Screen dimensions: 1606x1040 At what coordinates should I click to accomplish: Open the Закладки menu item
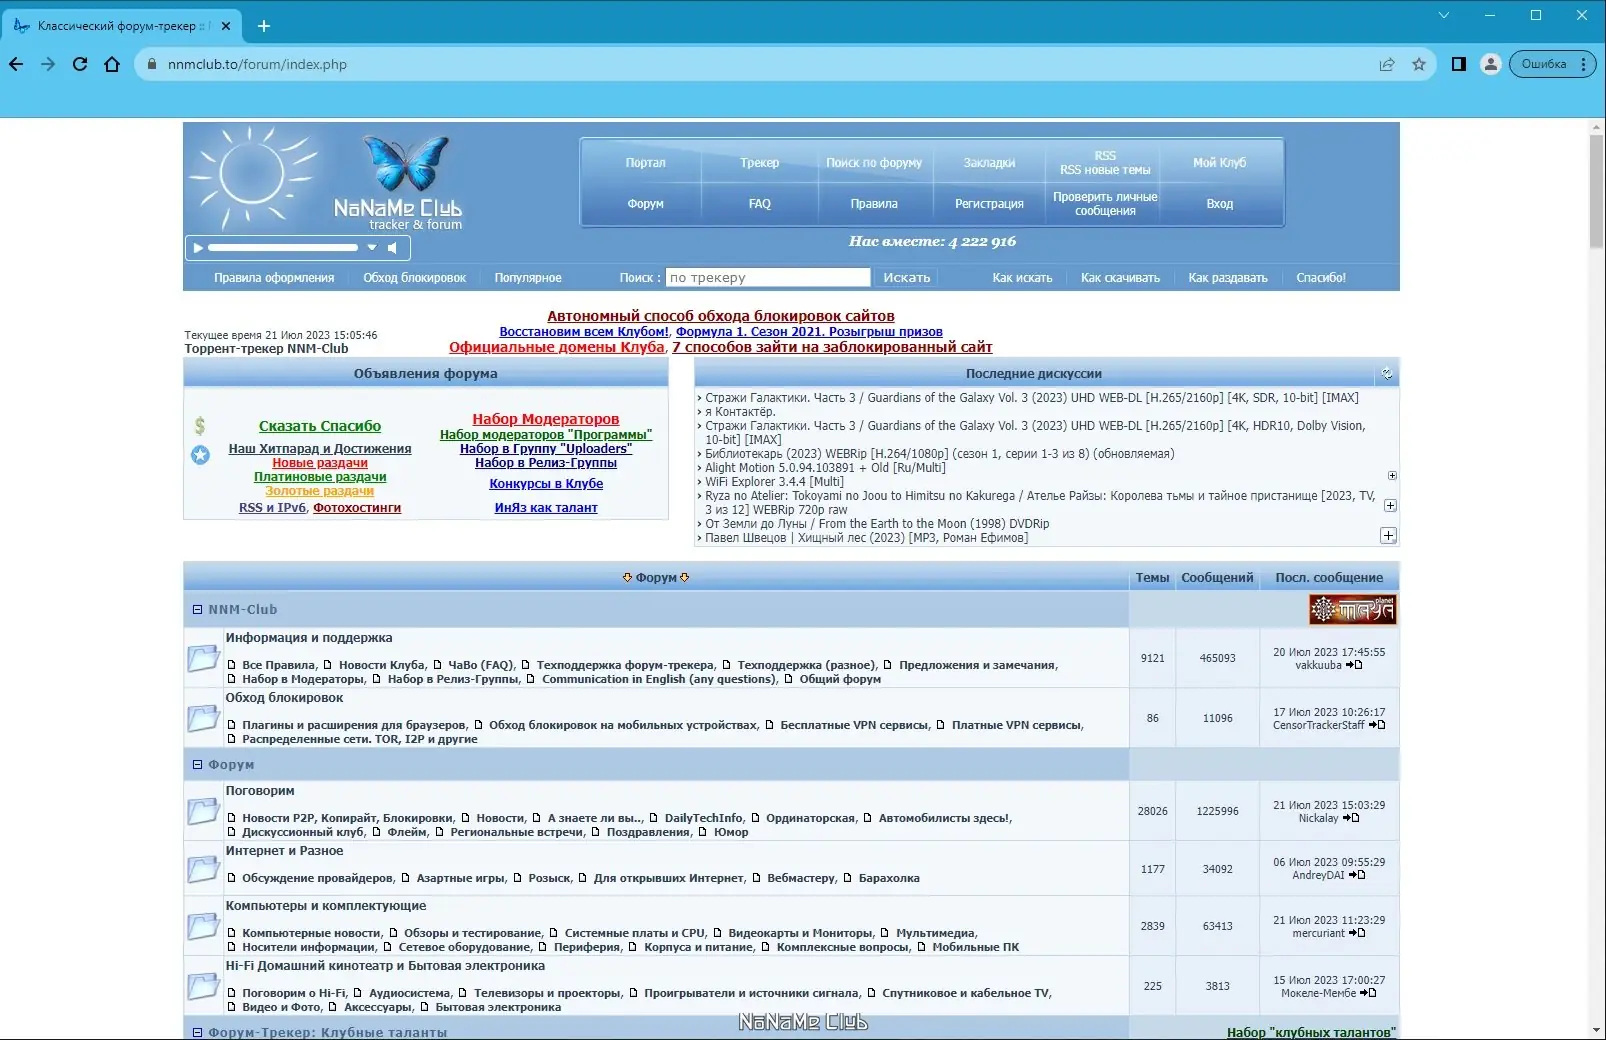pos(989,163)
